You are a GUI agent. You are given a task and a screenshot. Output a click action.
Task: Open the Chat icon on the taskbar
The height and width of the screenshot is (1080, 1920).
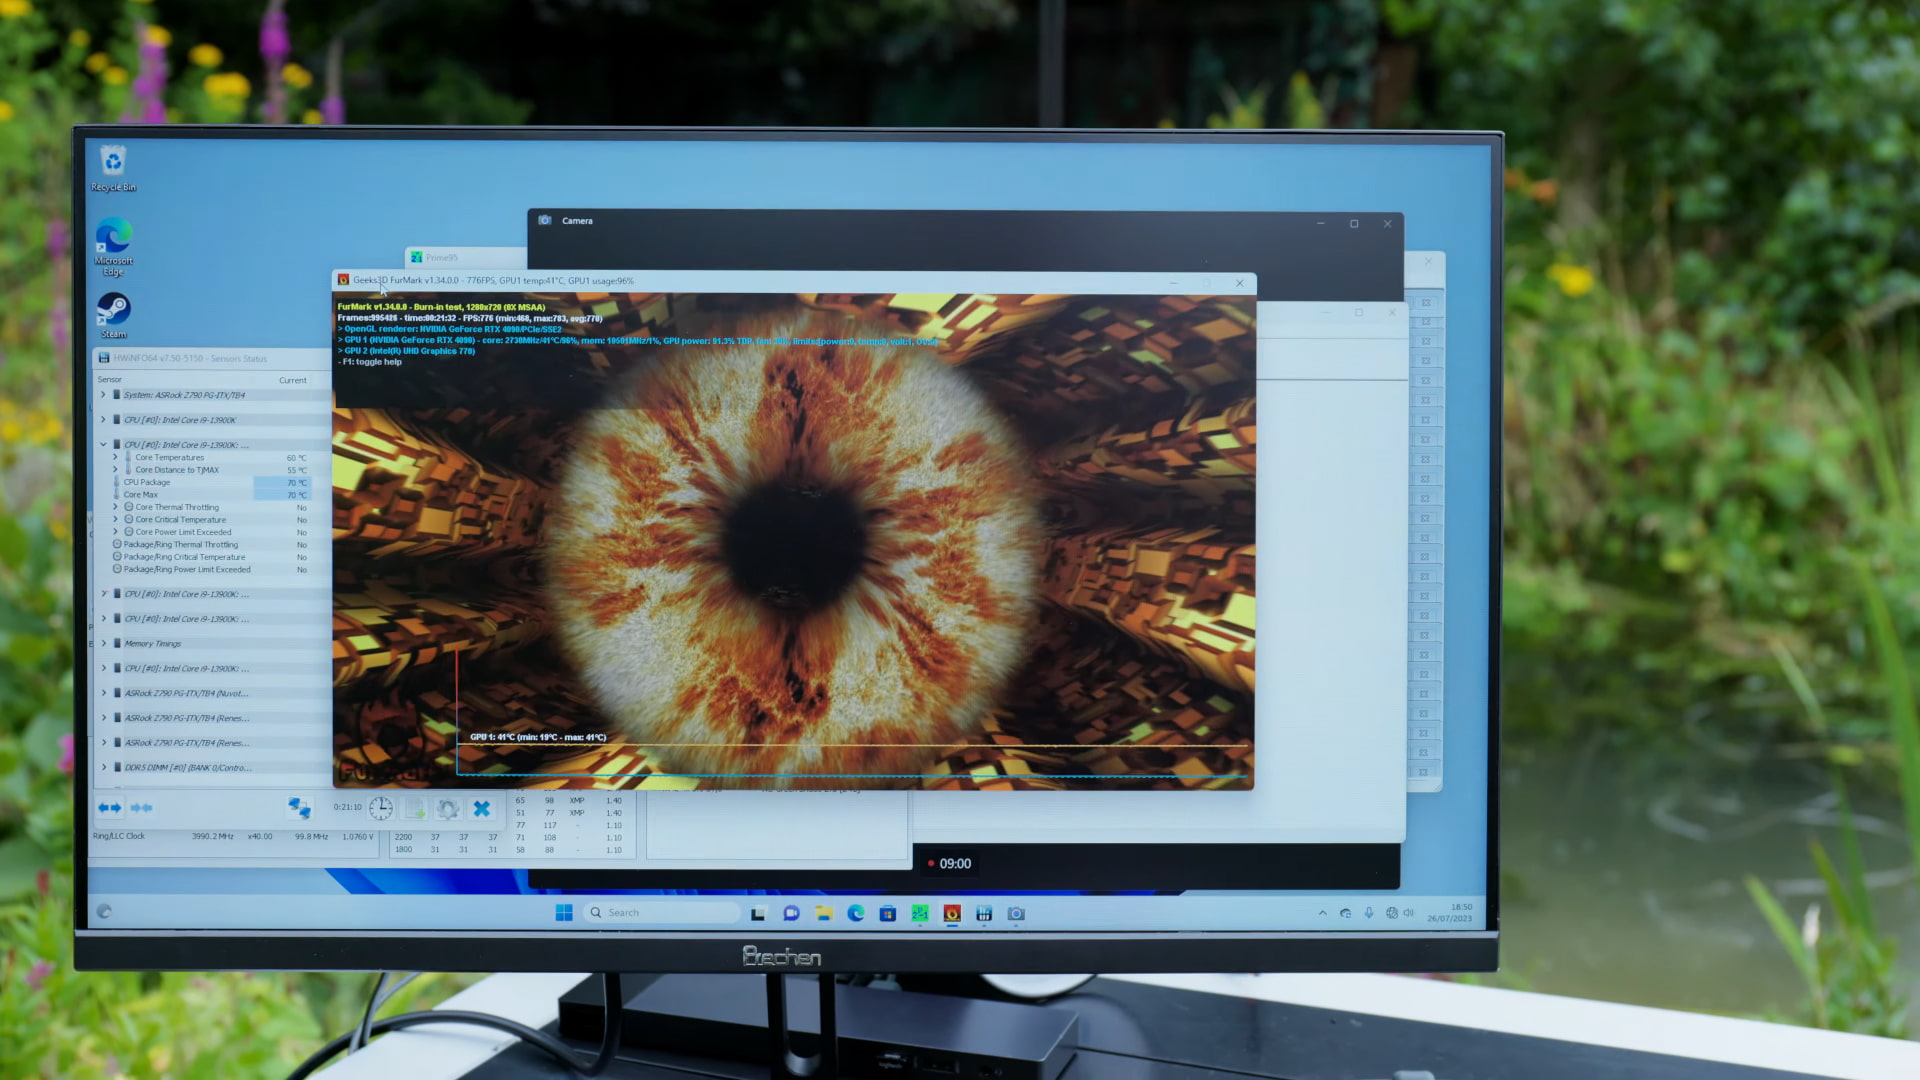tap(791, 913)
